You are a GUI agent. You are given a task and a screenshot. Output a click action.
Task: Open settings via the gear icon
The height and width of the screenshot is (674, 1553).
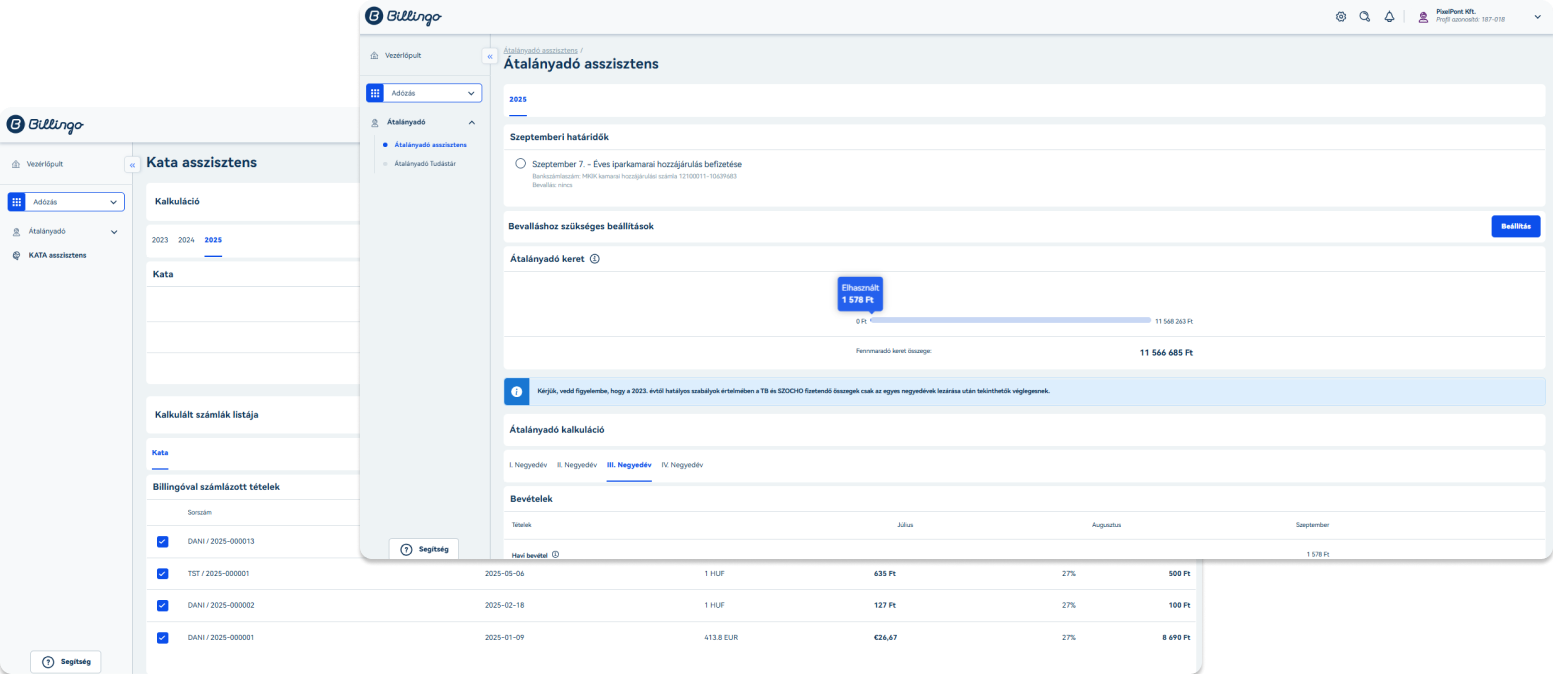coord(1341,17)
